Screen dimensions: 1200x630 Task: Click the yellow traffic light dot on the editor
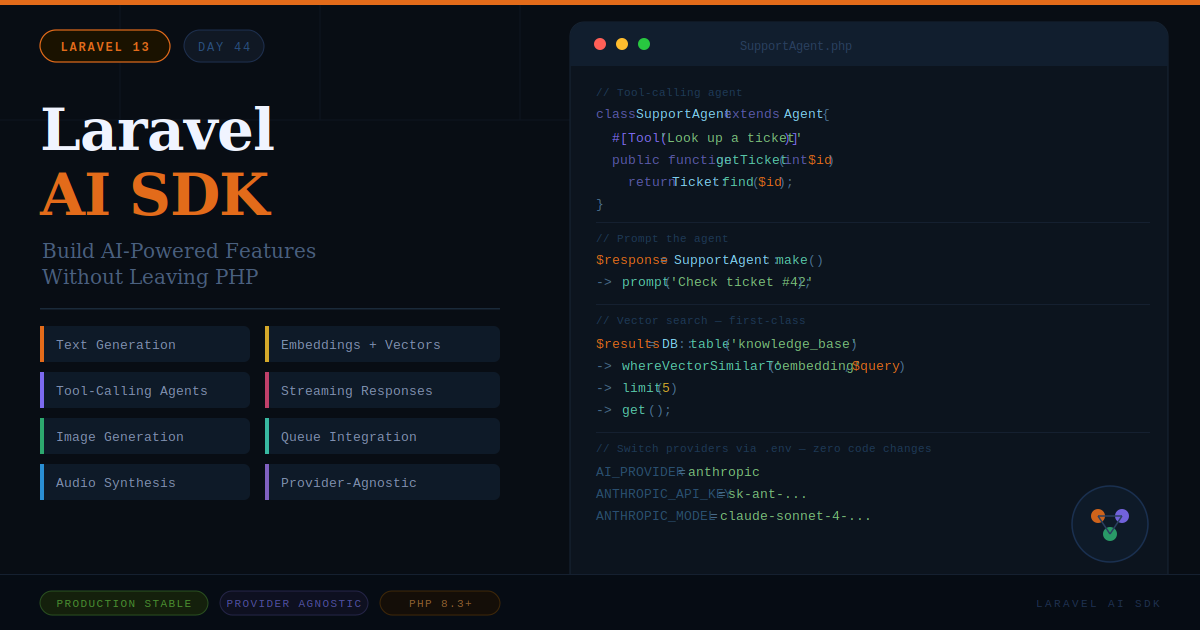(621, 44)
